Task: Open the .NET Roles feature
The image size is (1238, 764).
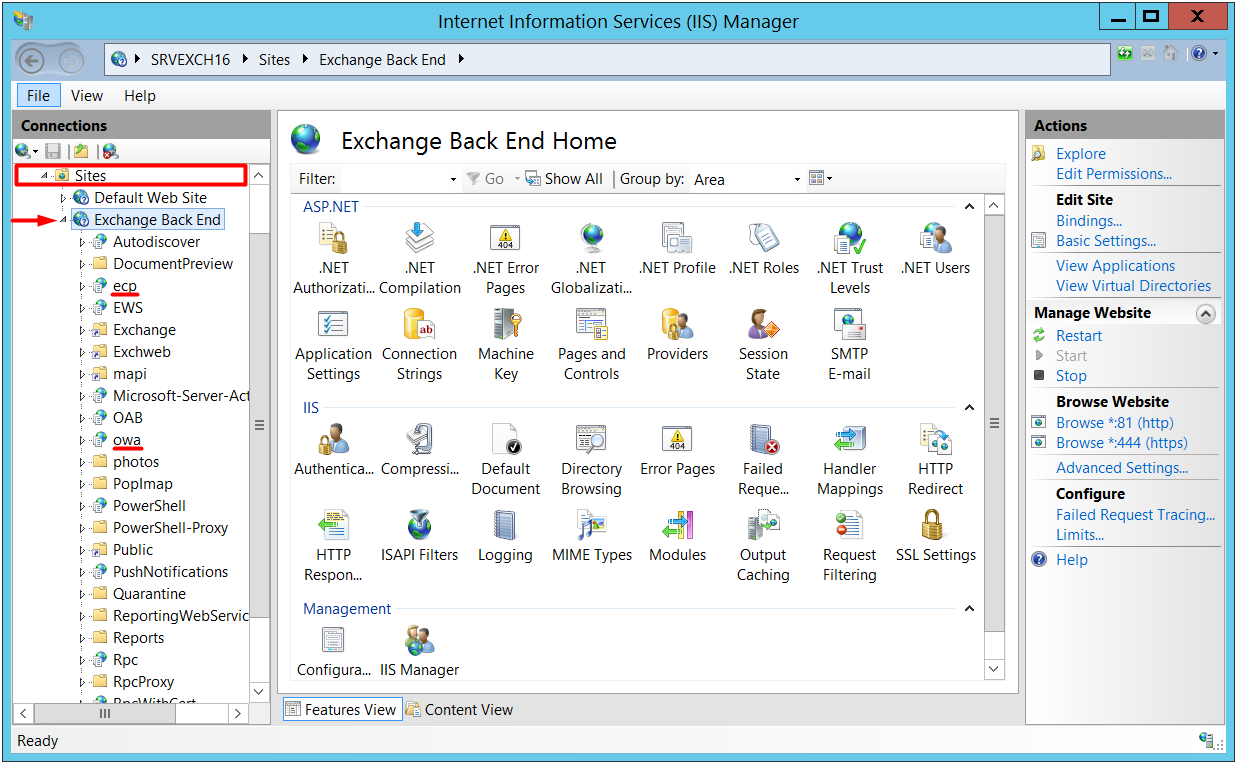Action: pyautogui.click(x=764, y=249)
